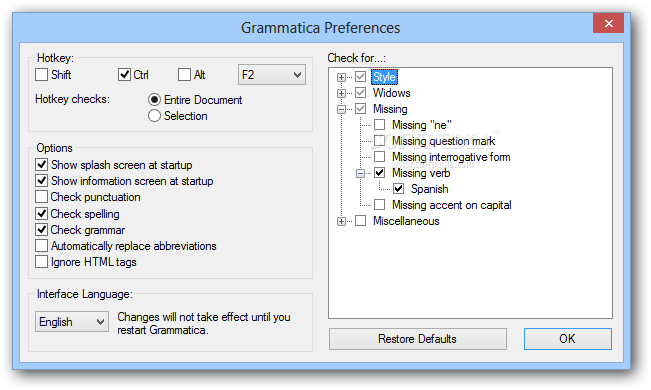Select the Missing tree item label
The width and height of the screenshot is (651, 390).
[x=390, y=109]
